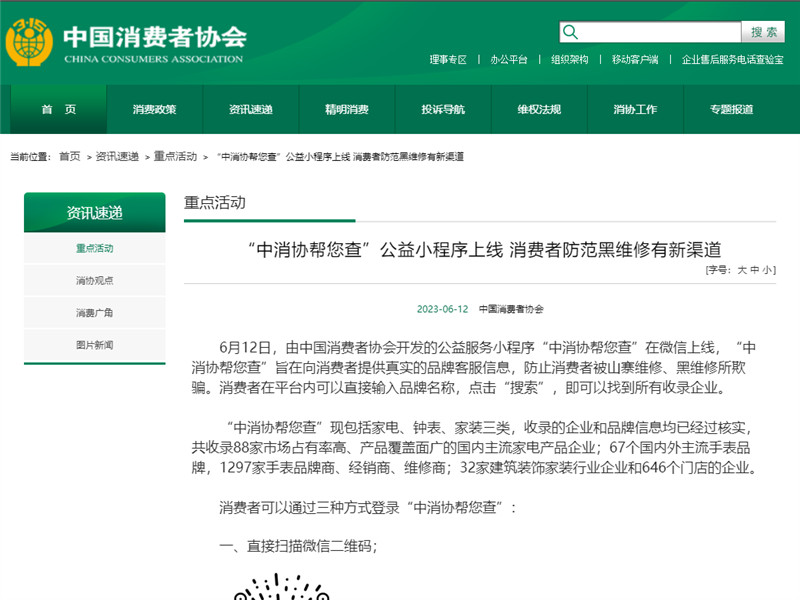This screenshot has height=600, width=800.
Task: Click the line 消费者可以通过三种方式登录
Action: coord(368,508)
